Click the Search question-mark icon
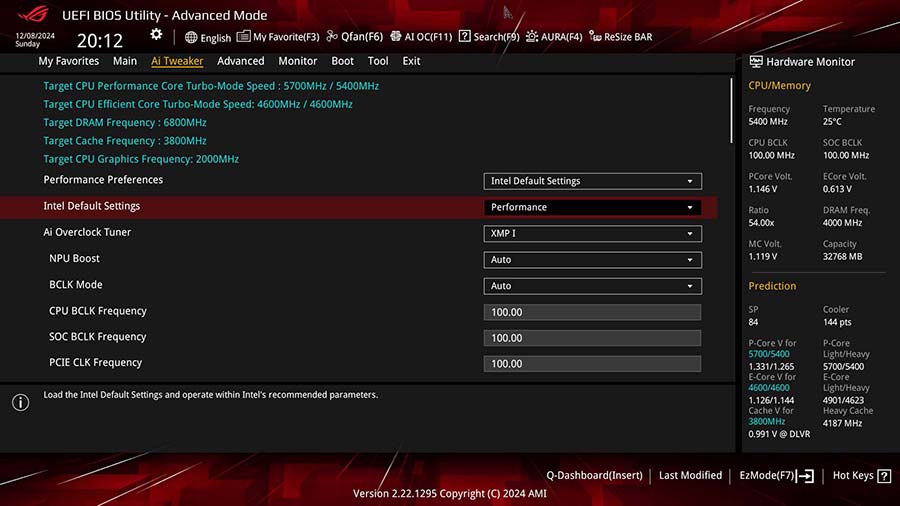The width and height of the screenshot is (900, 506). [x=464, y=36]
